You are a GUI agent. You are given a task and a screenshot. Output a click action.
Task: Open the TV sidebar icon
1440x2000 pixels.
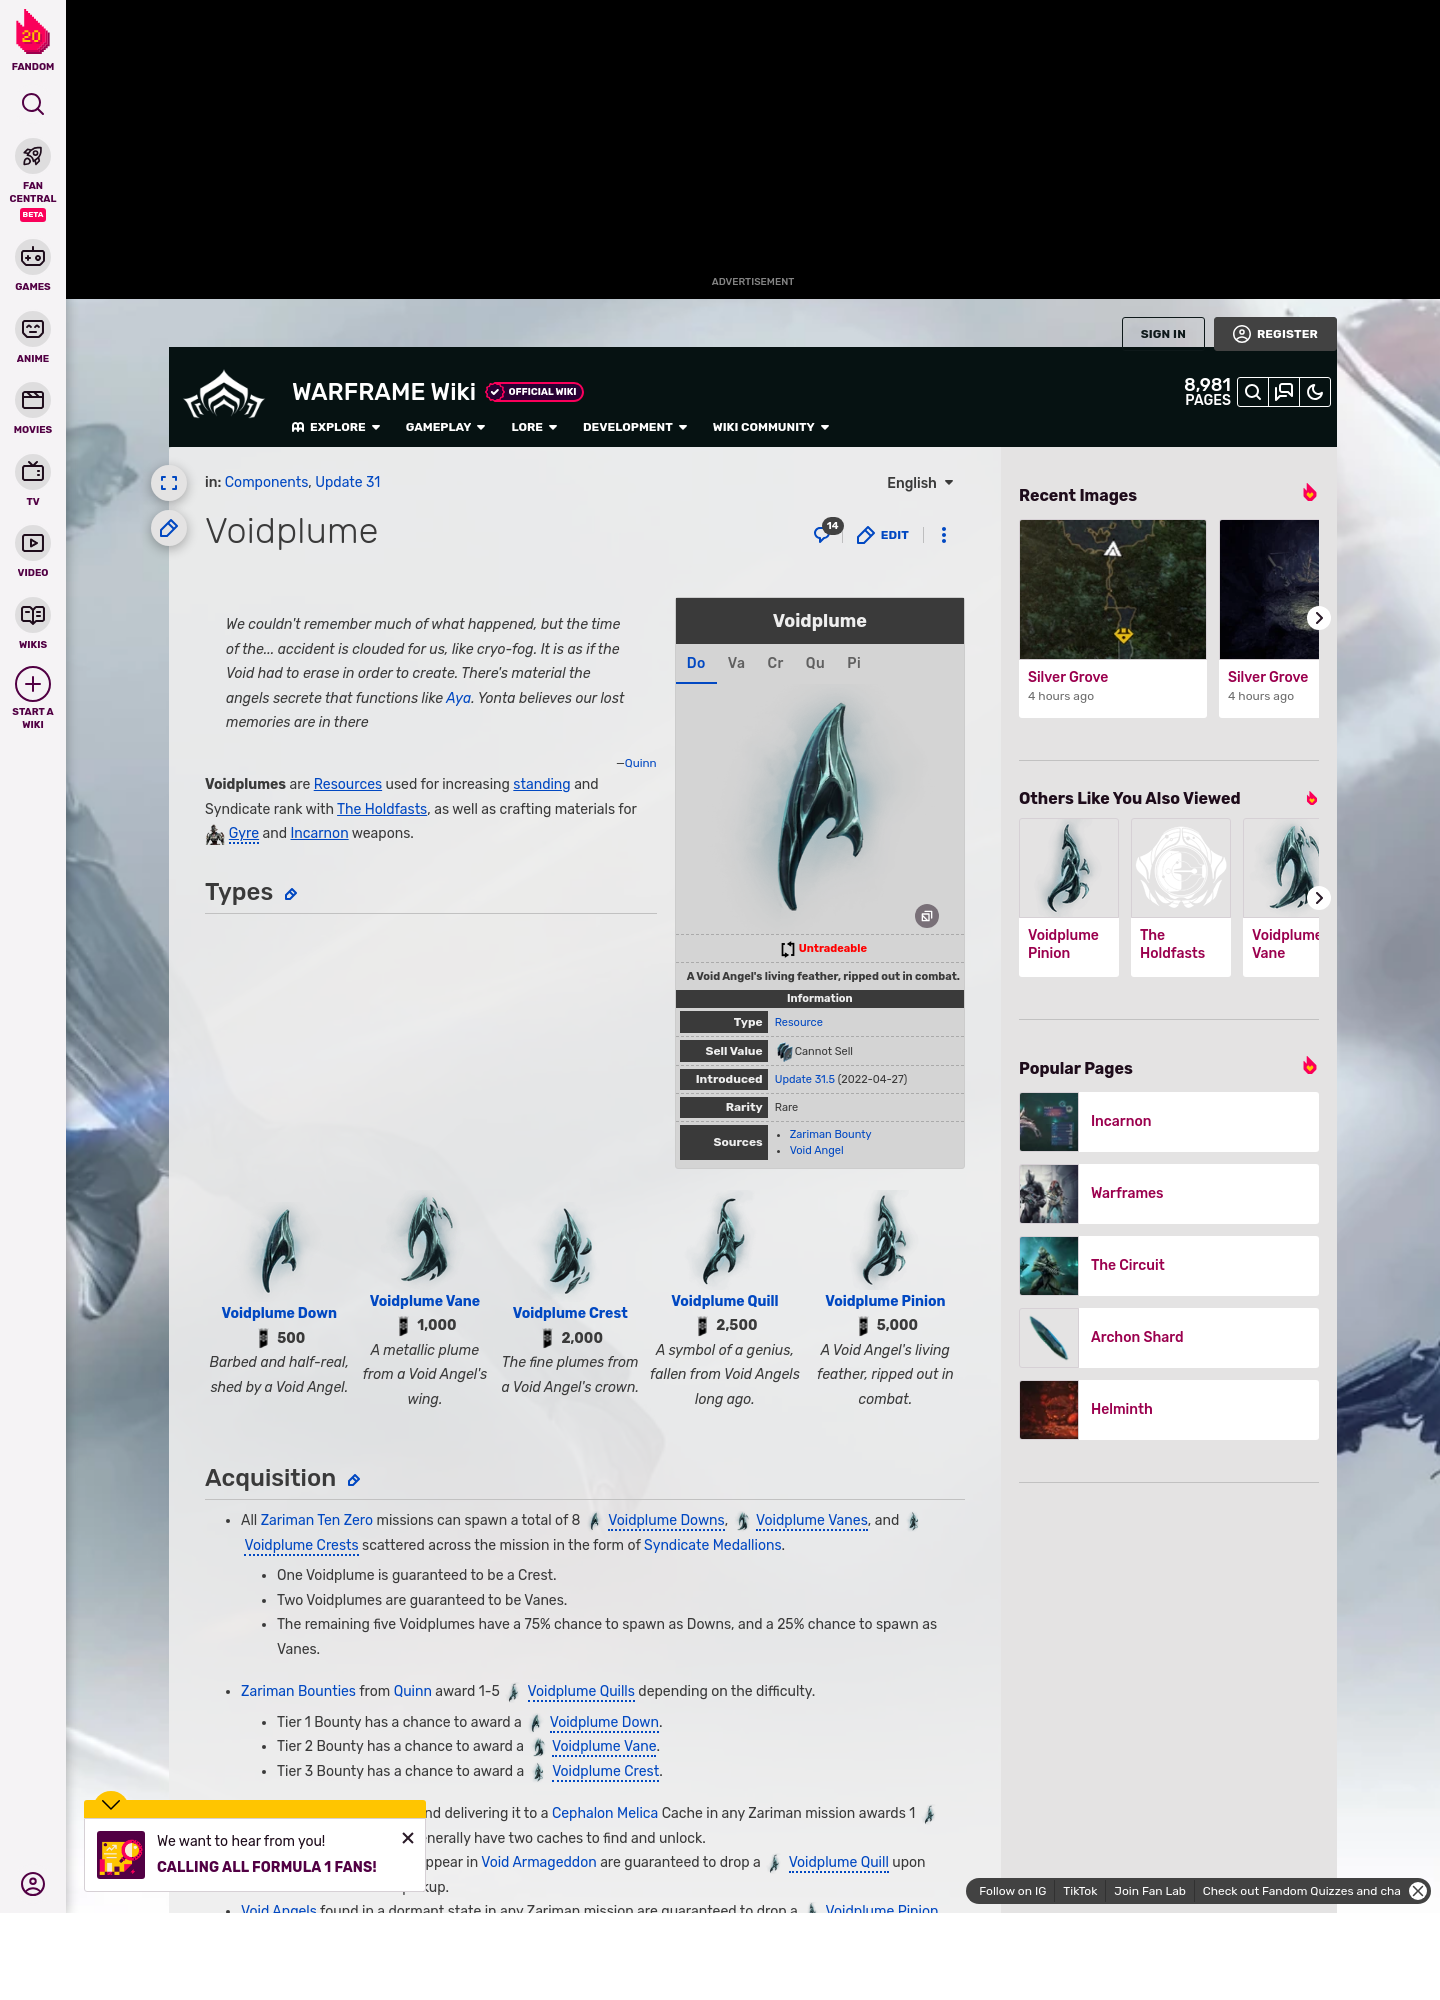(x=33, y=472)
